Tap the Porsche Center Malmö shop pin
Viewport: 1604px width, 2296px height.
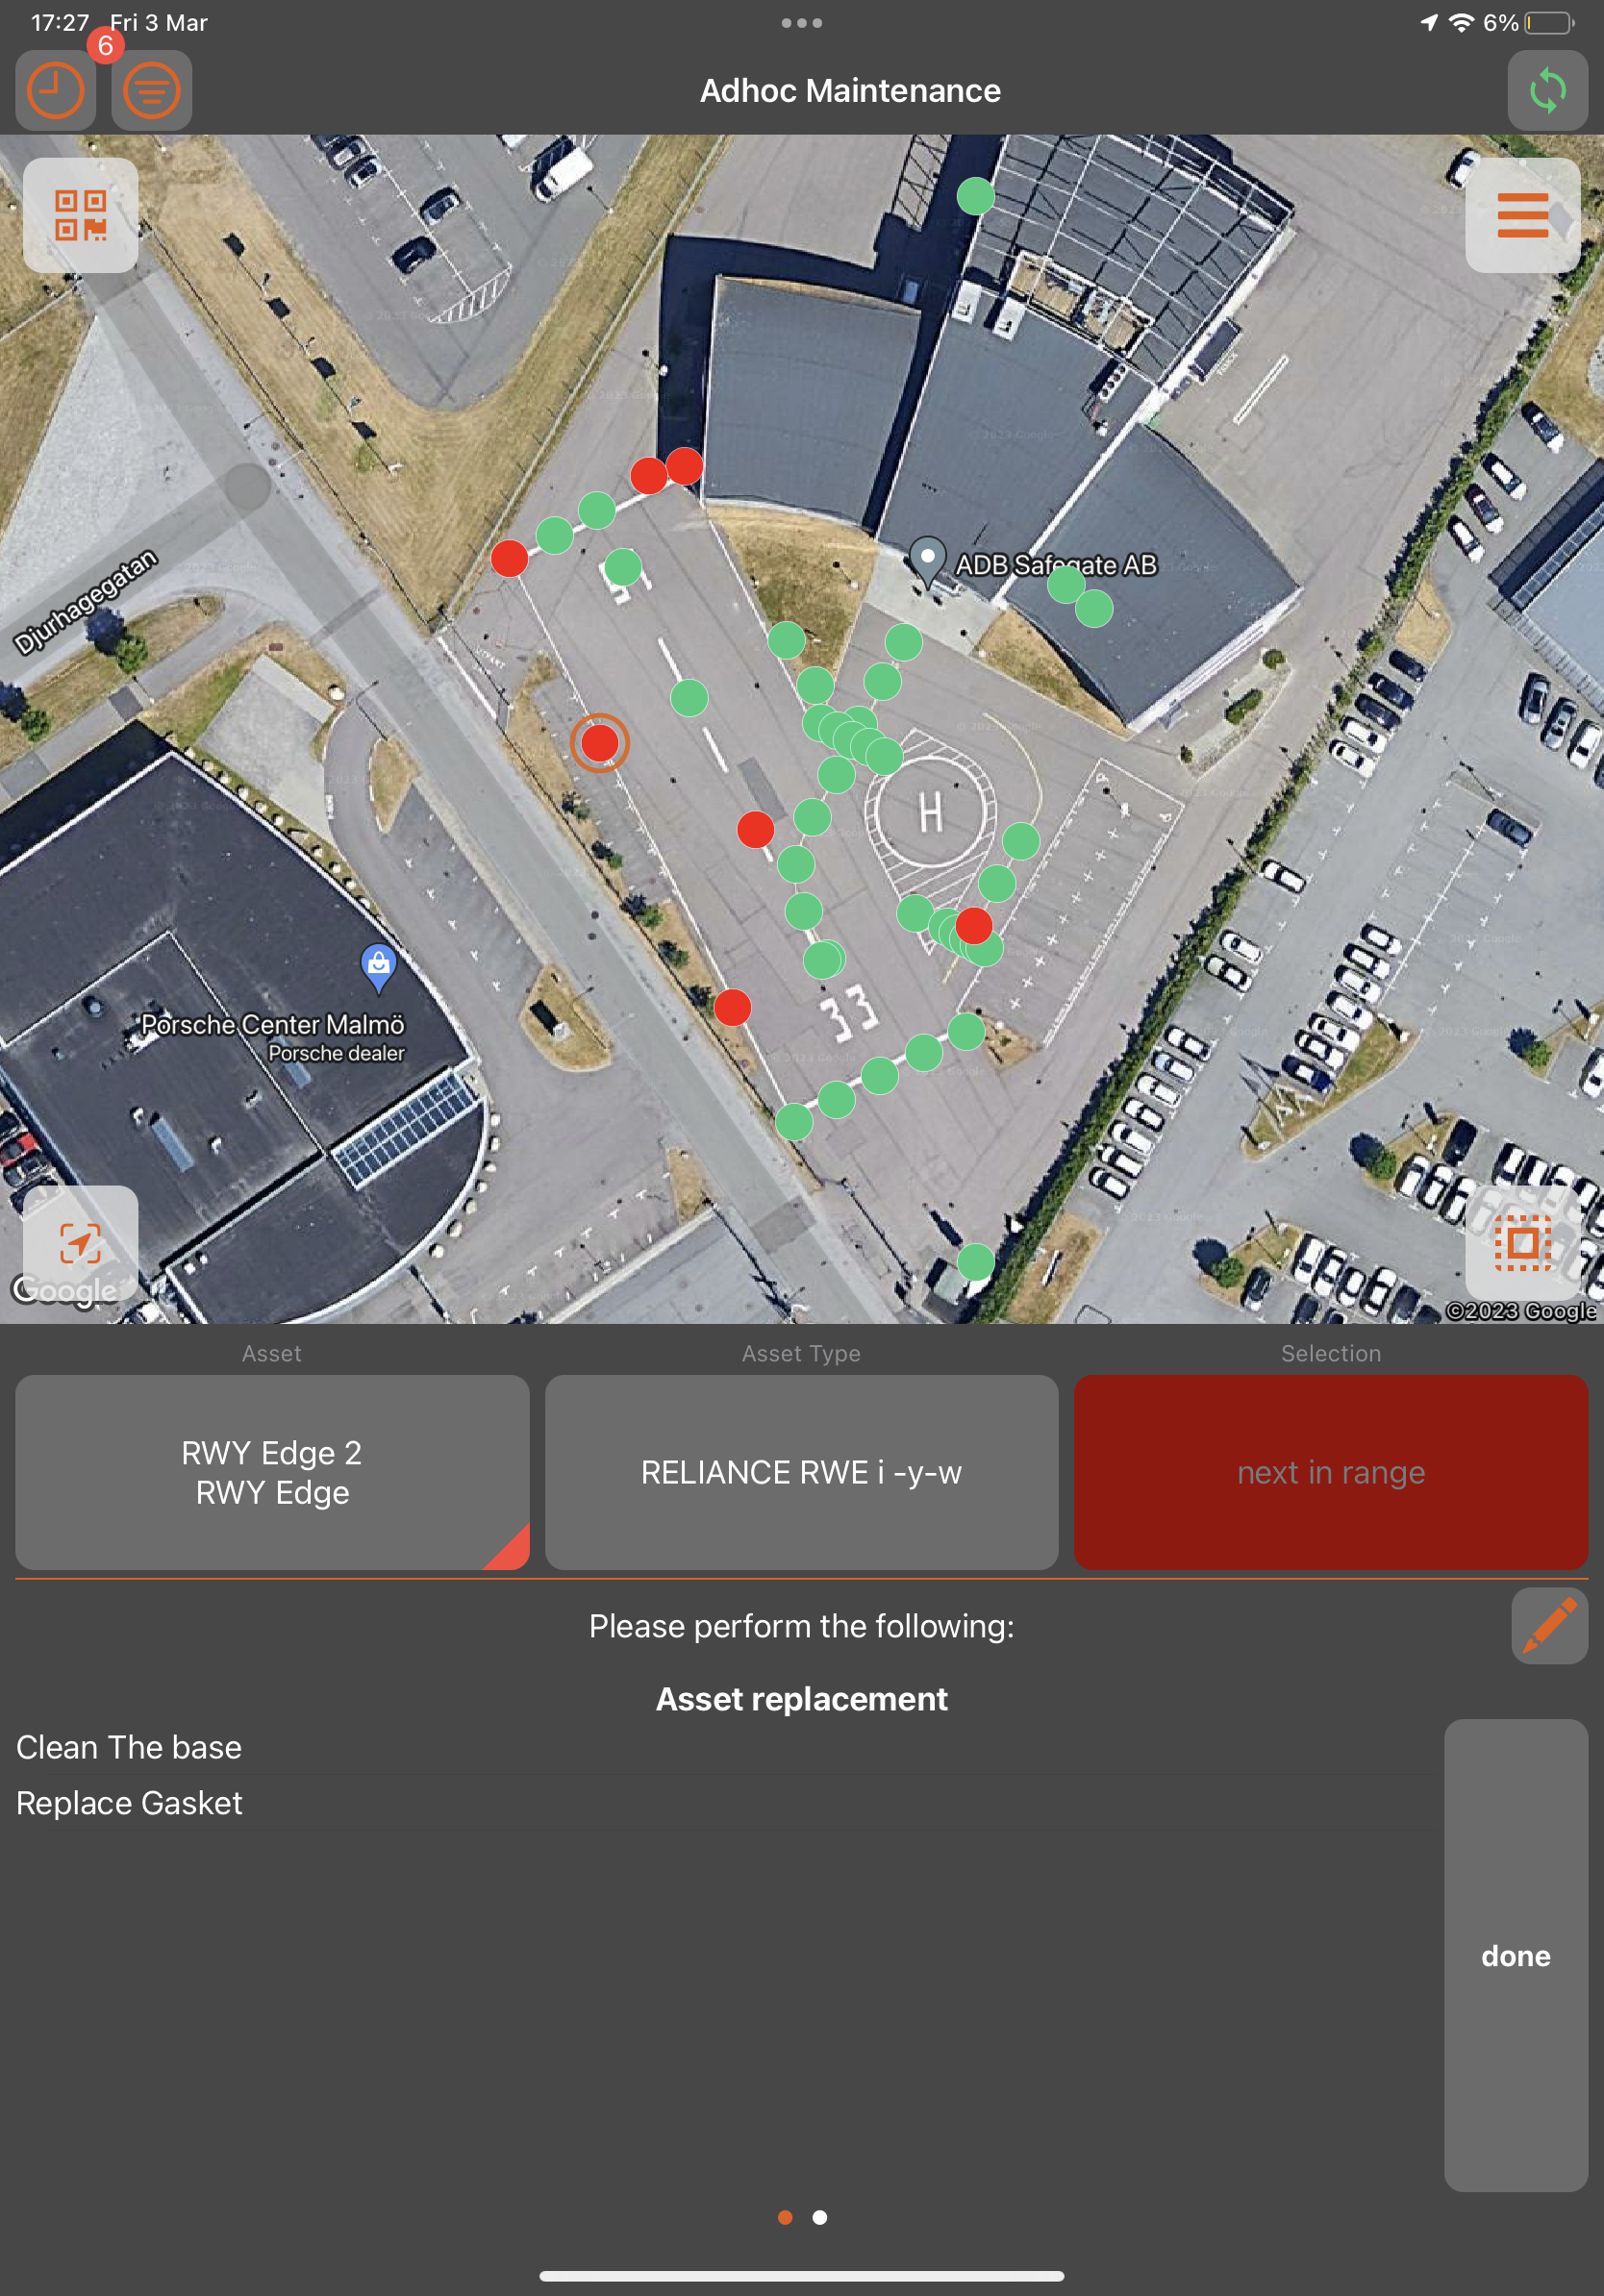[x=378, y=966]
